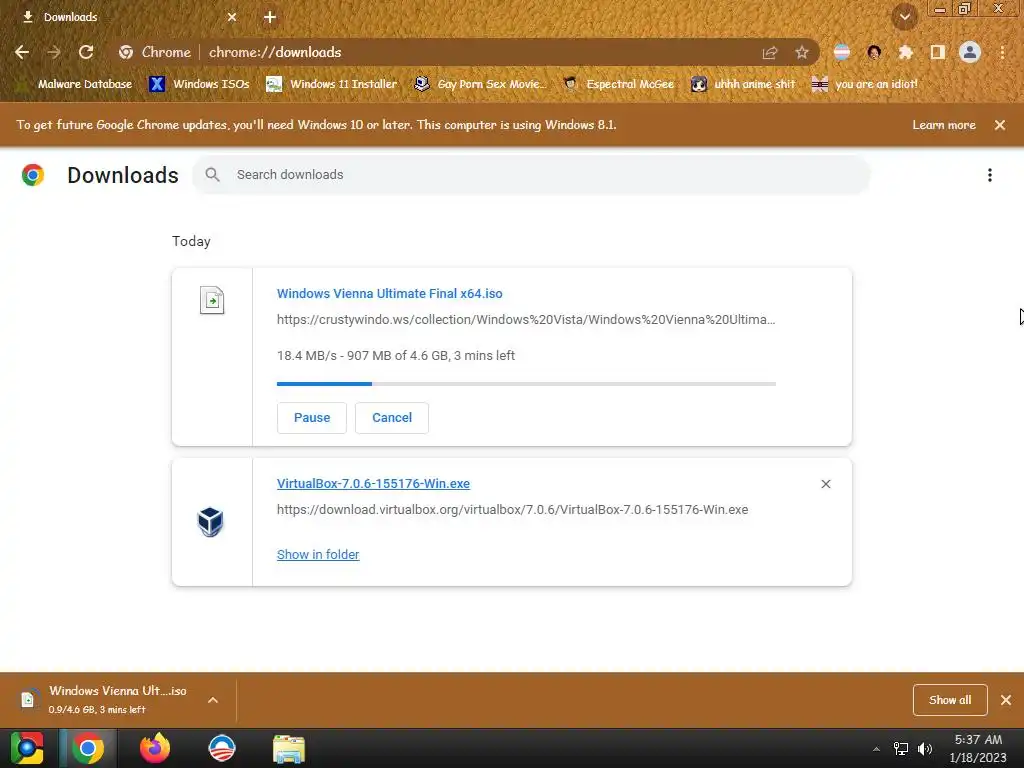1024x768 pixels.
Task: Open downloads page more actions menu
Action: pos(990,174)
